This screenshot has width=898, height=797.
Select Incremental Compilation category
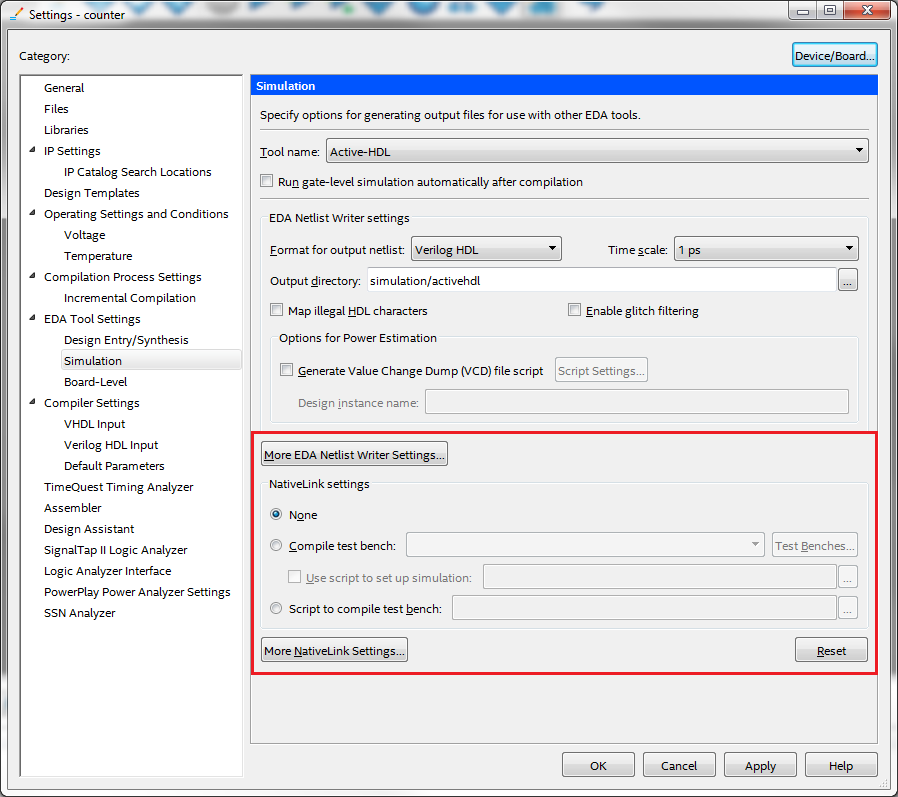(x=129, y=298)
